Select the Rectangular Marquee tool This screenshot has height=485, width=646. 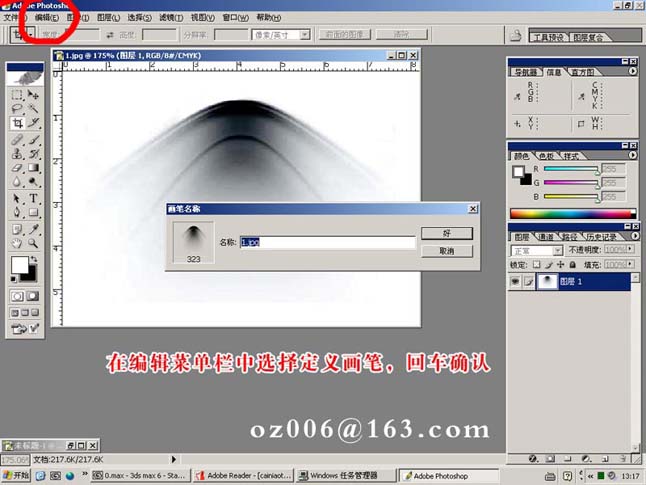coord(18,95)
